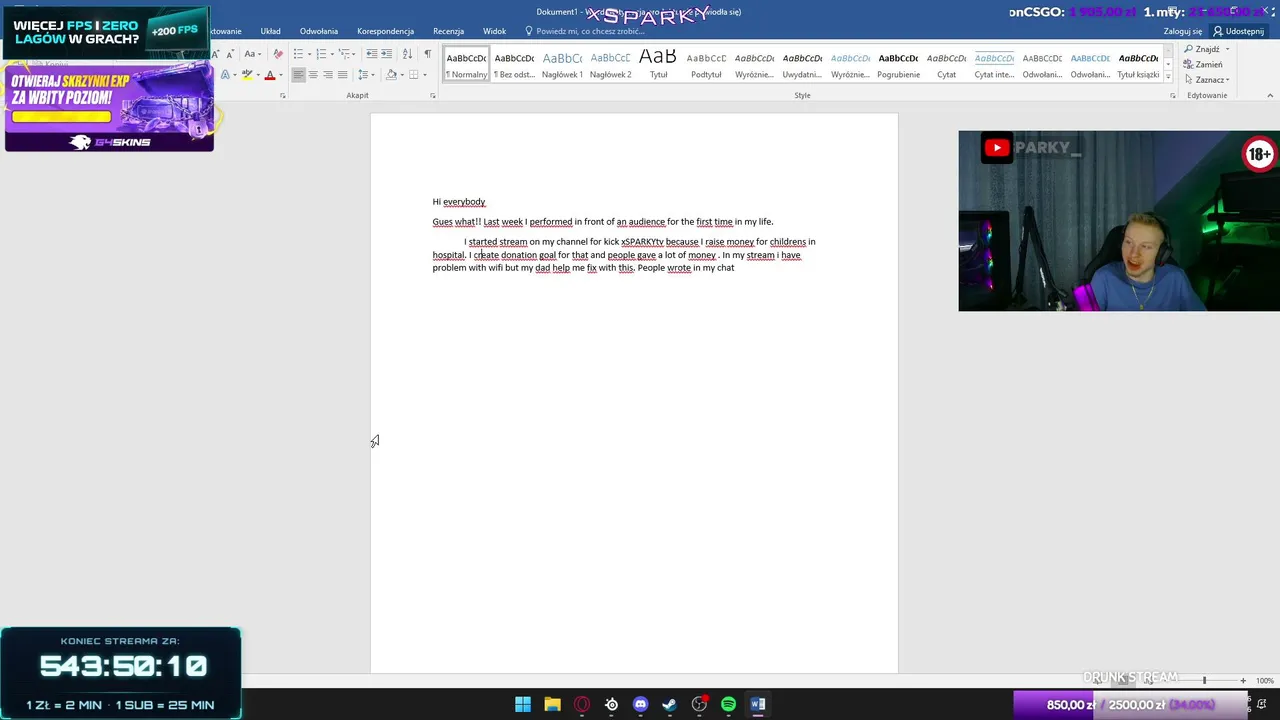
Task: Select Word icon in taskbar
Action: [758, 704]
